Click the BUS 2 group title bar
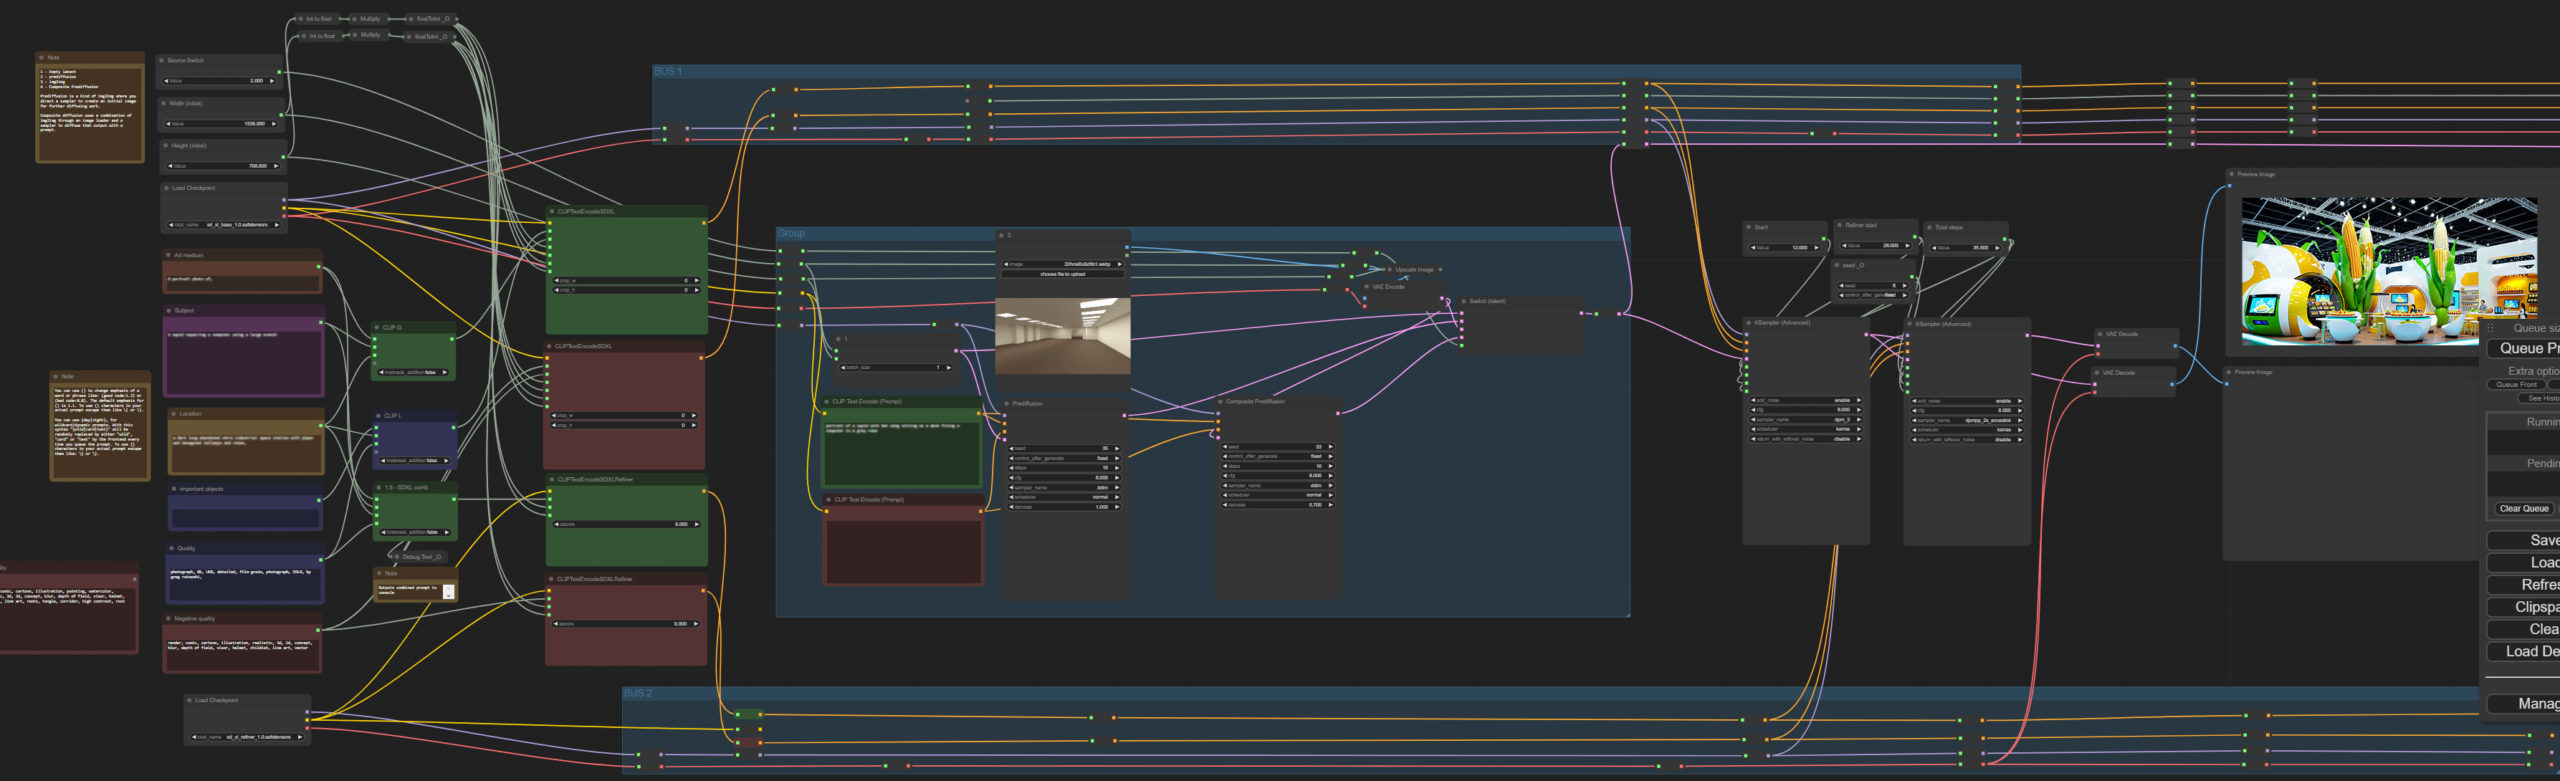The height and width of the screenshot is (781, 2560). [638, 694]
